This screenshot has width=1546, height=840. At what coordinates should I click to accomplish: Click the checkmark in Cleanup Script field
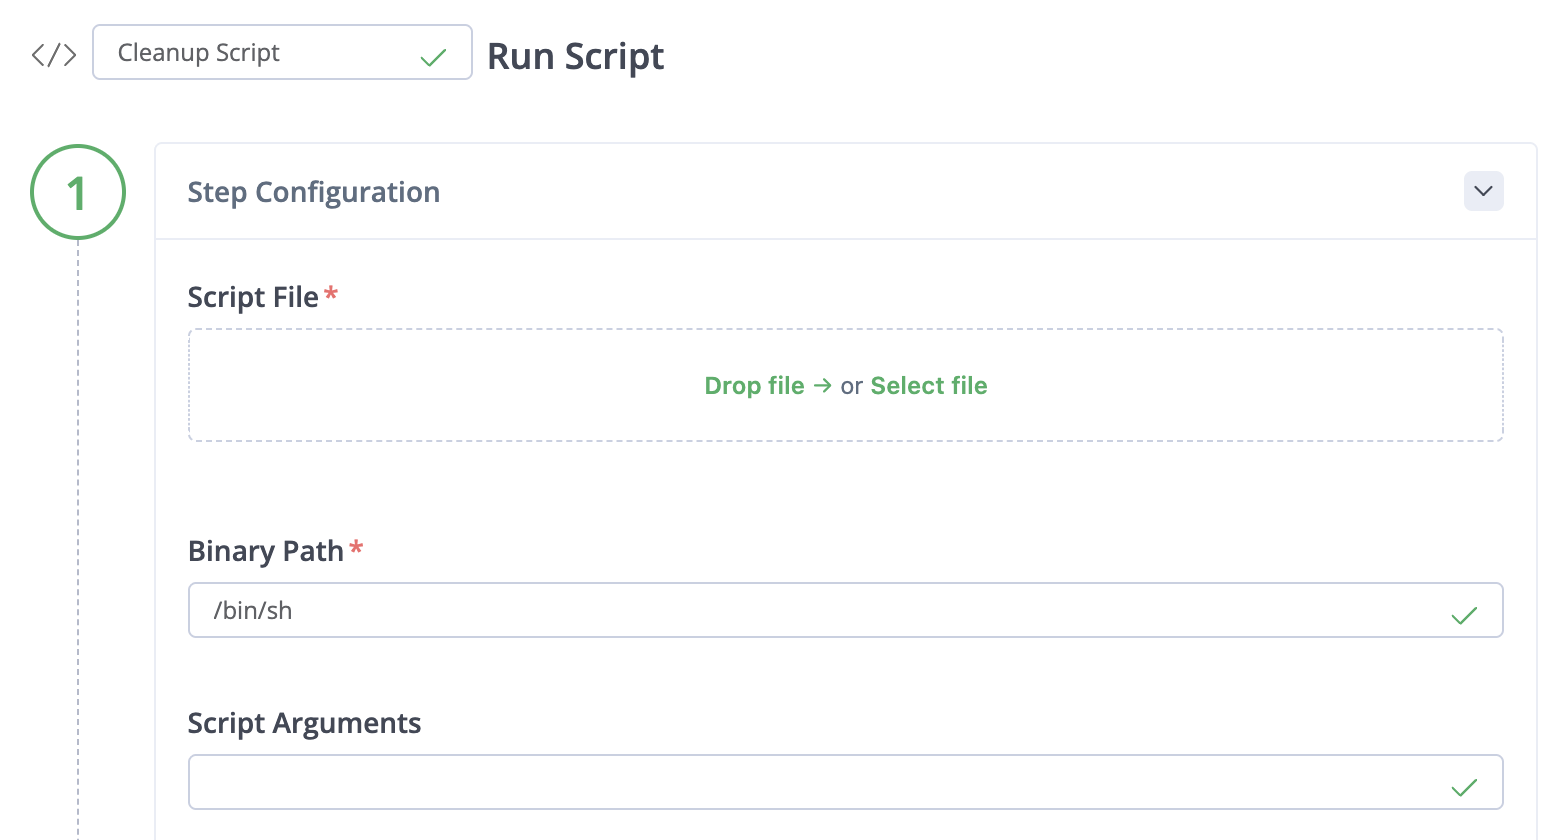(433, 58)
